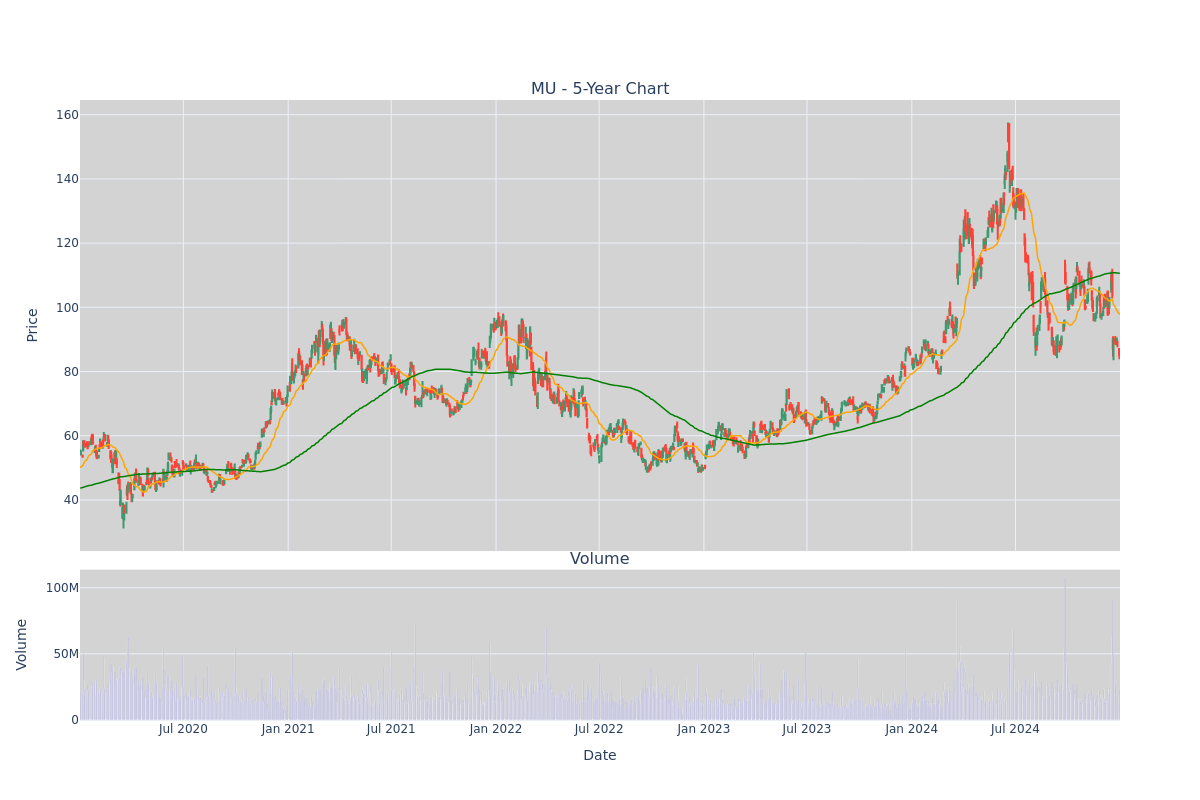The height and width of the screenshot is (800, 1200).
Task: Click the "Jan 2023" date tick
Action: pyautogui.click(x=704, y=729)
